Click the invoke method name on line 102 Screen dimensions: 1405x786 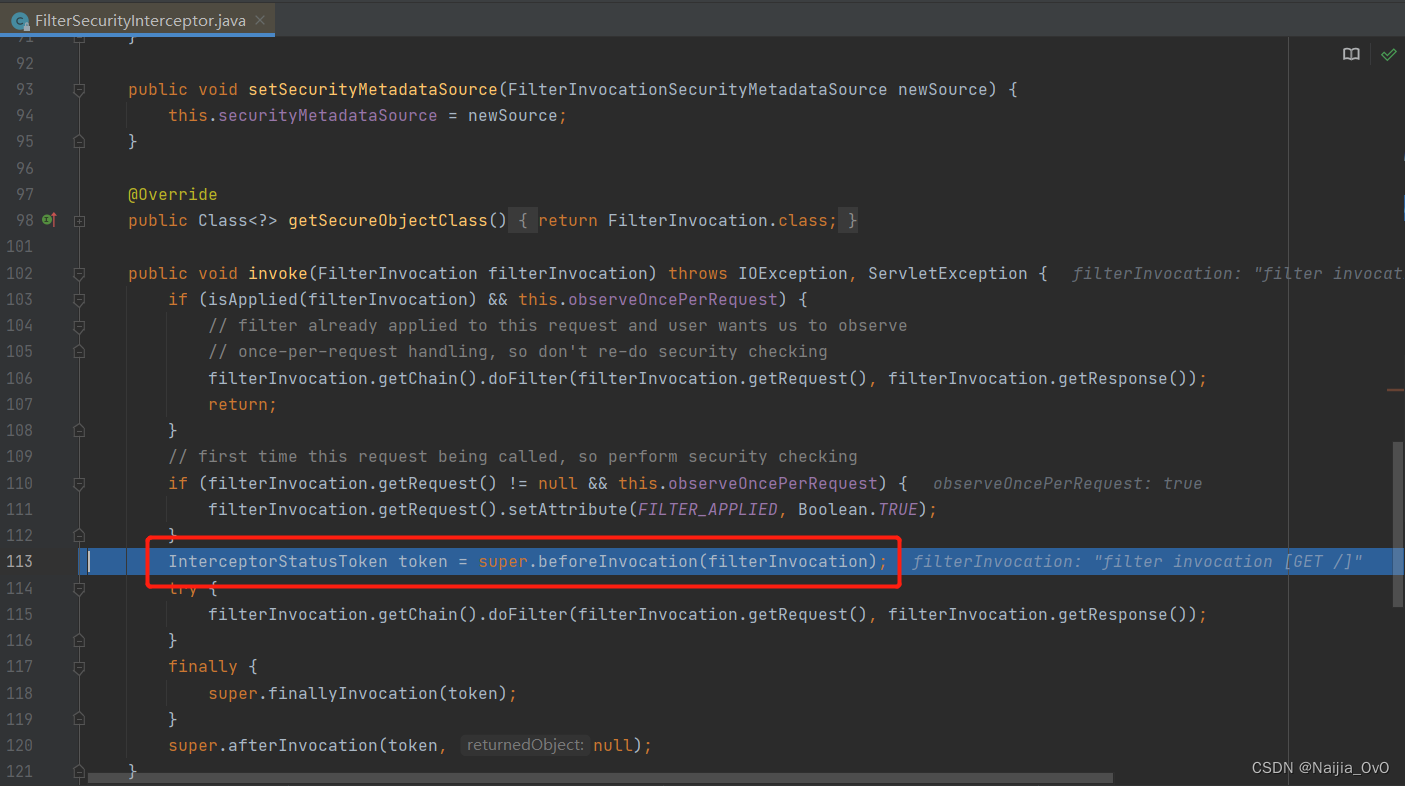point(278,273)
